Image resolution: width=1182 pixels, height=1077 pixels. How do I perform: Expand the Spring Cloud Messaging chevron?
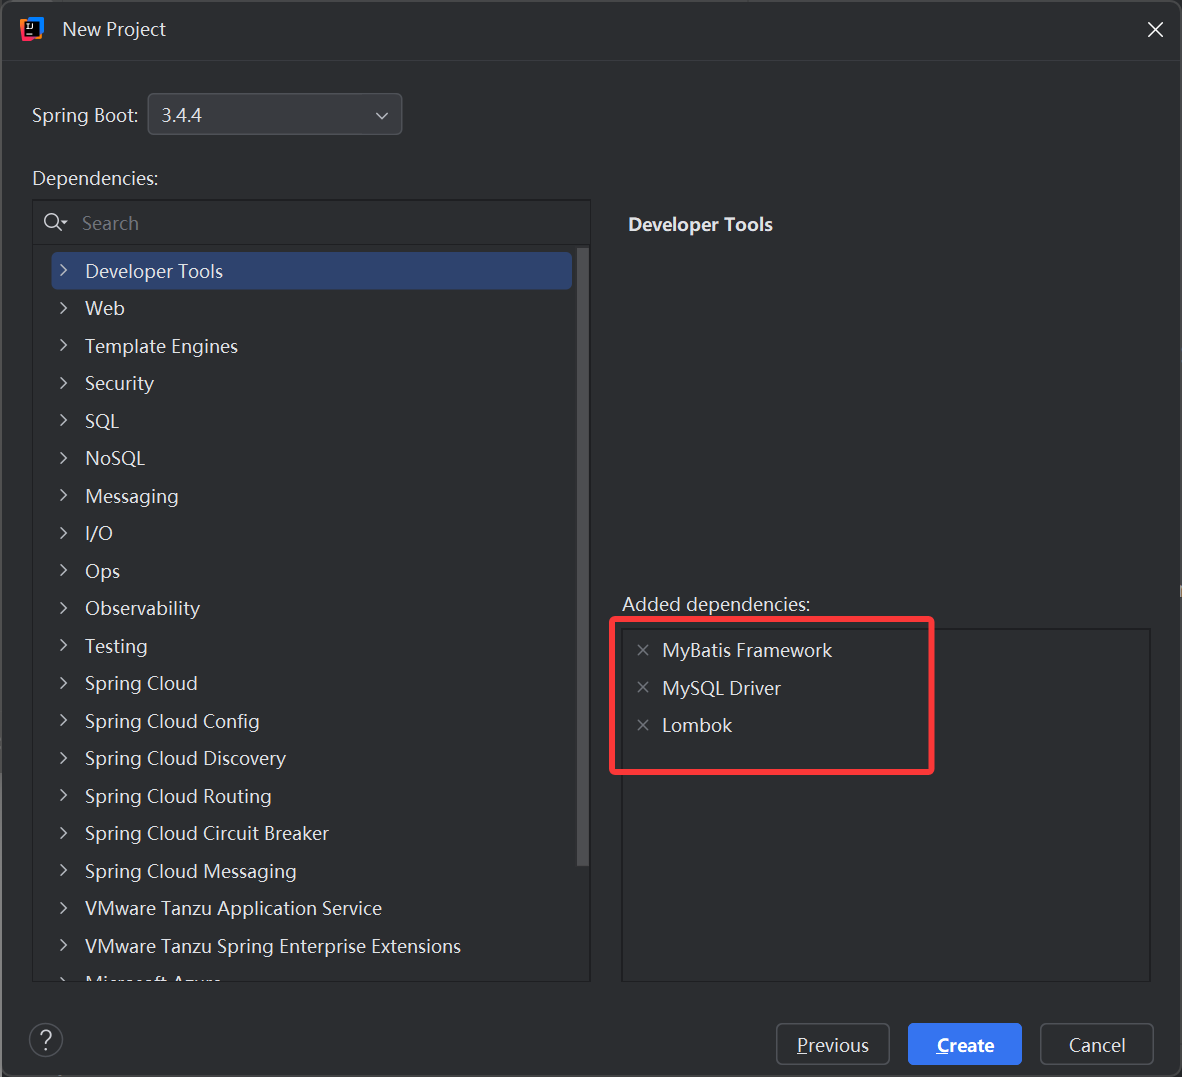pyautogui.click(x=64, y=870)
